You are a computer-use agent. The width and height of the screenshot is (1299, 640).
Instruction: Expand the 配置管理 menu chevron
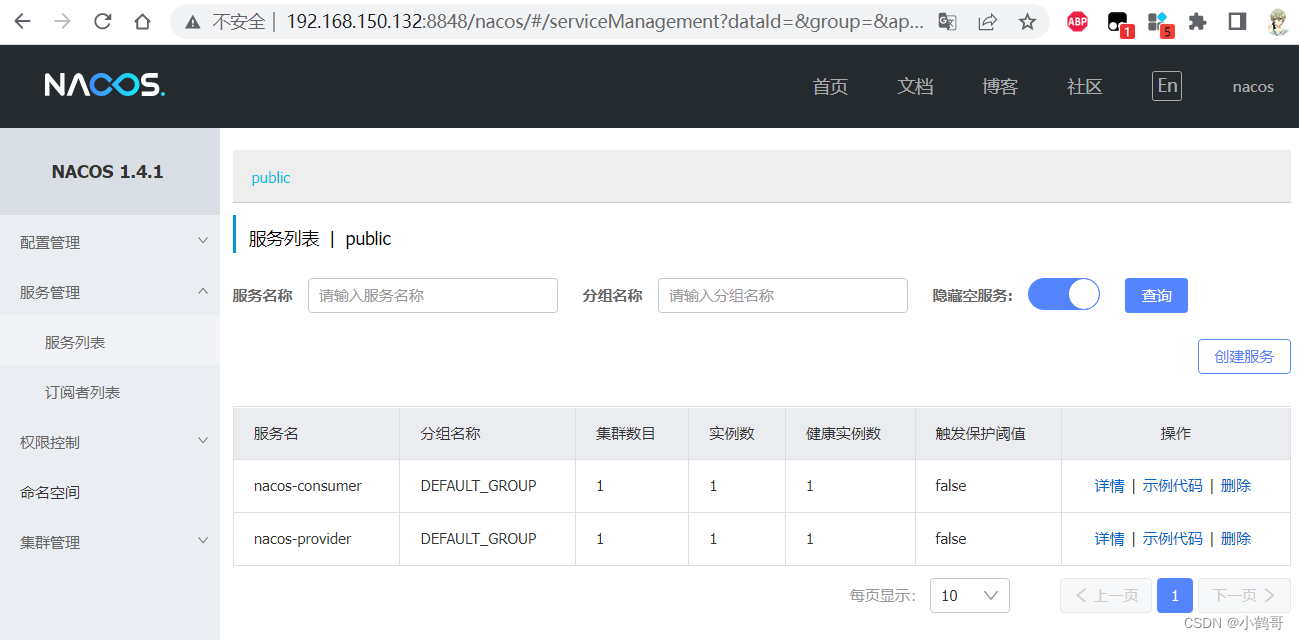(203, 241)
